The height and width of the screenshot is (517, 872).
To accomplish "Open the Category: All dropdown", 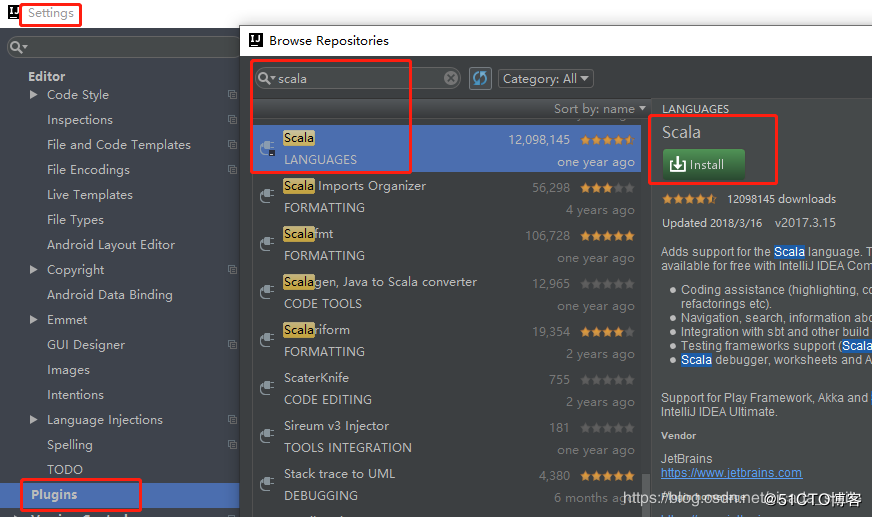I will (546, 78).
